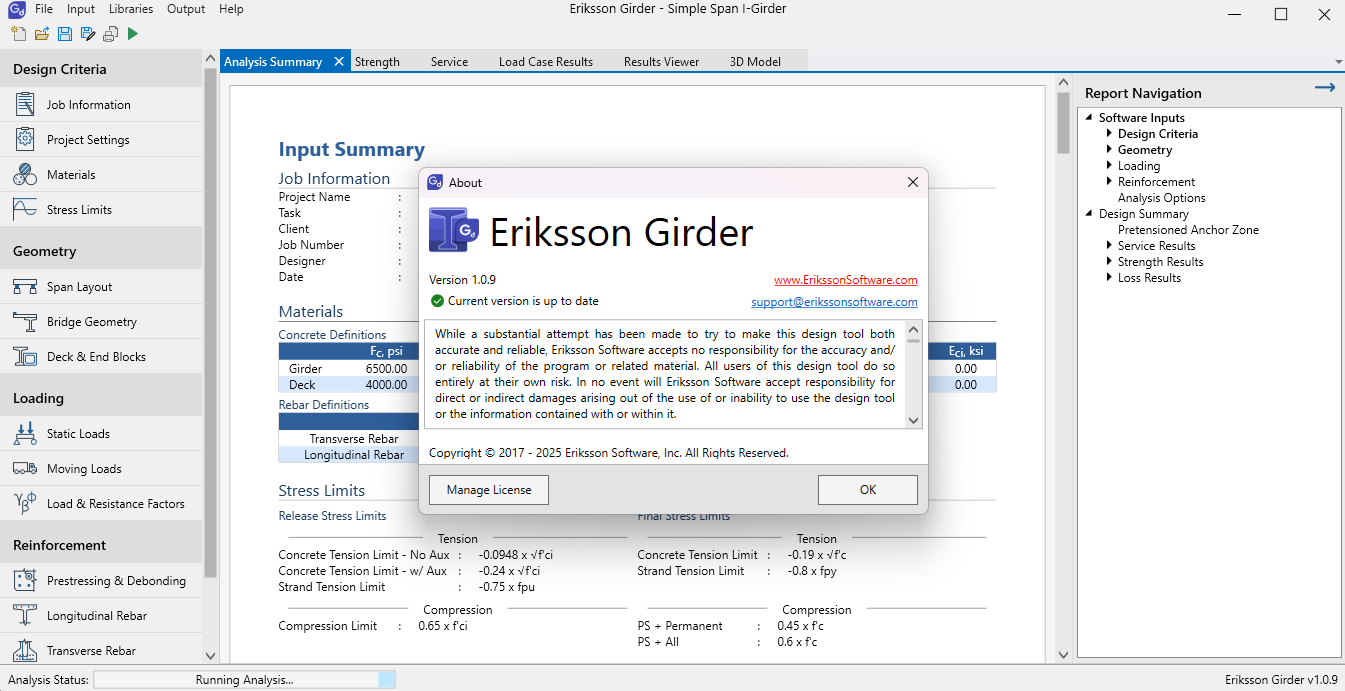This screenshot has height=691, width=1345.
Task: Expand the Reinforcement tree node arrow
Action: (1109, 182)
